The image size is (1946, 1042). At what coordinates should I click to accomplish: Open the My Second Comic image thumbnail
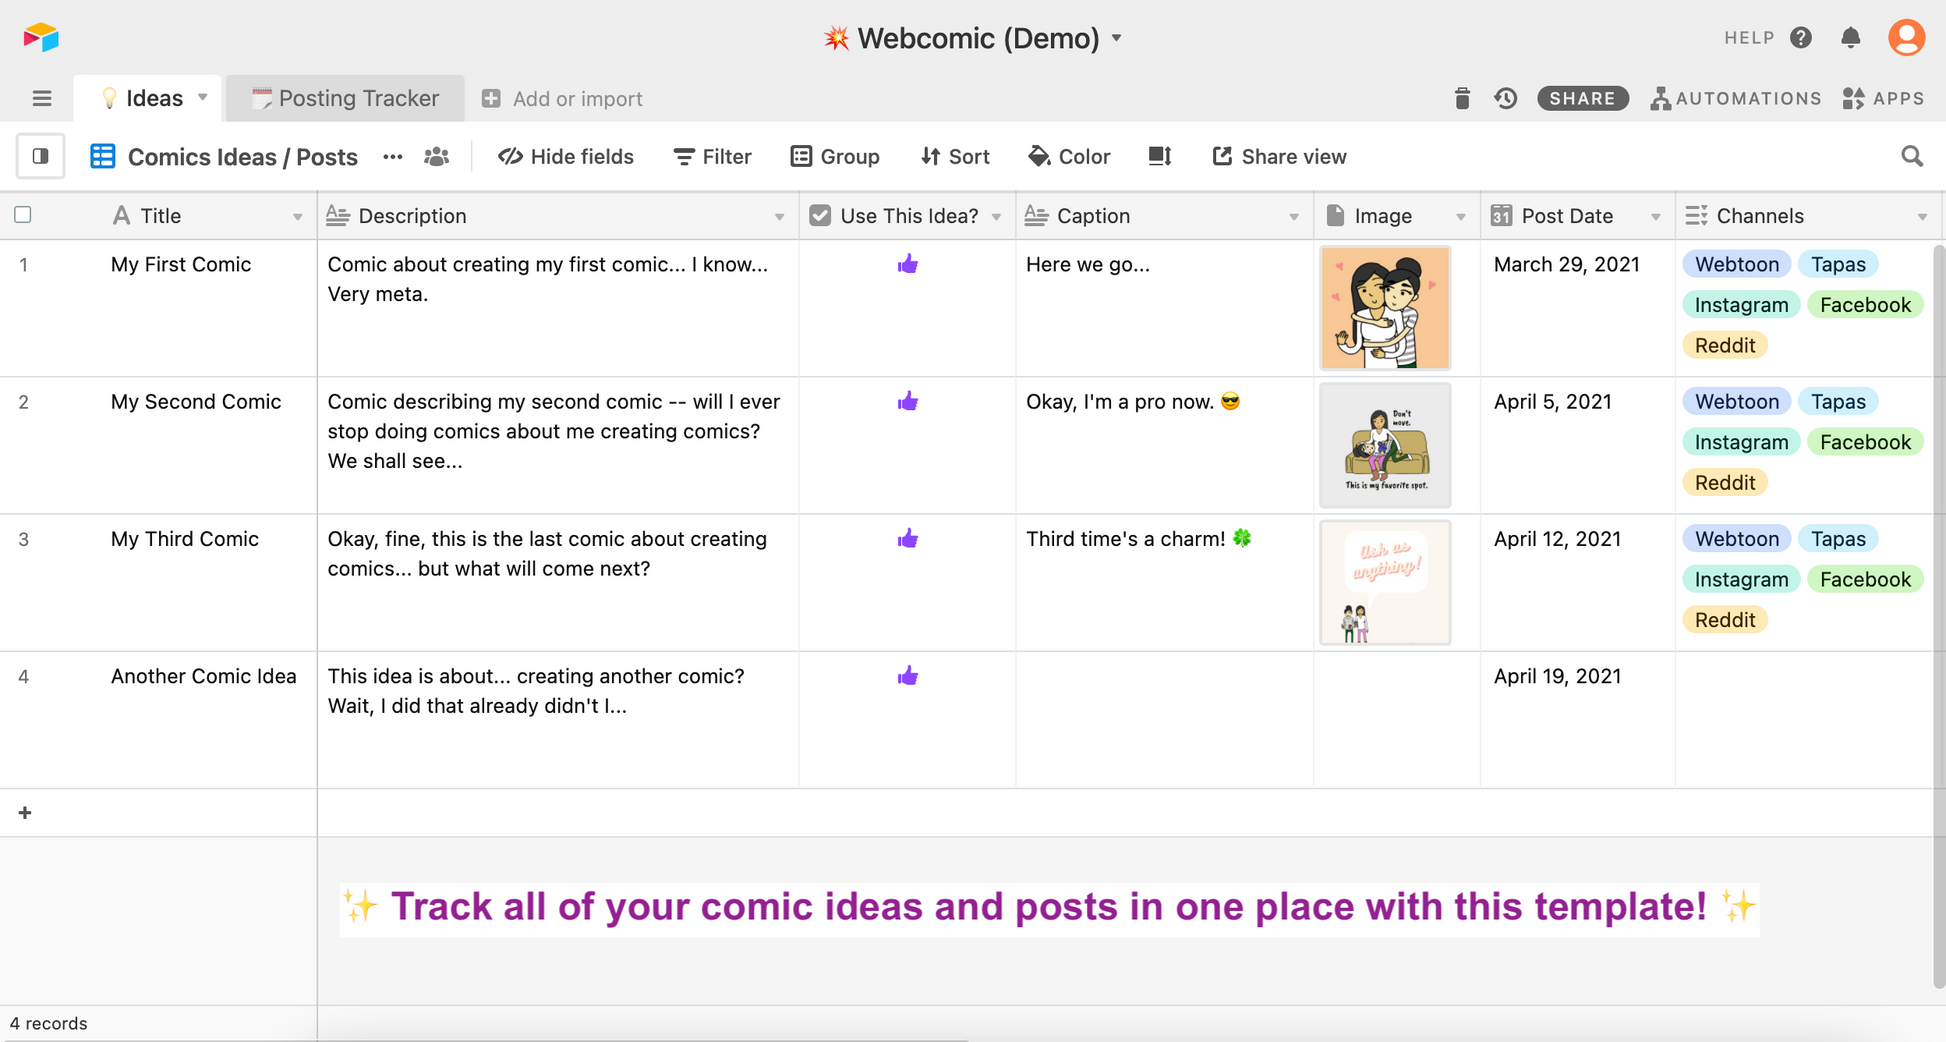[x=1384, y=445]
